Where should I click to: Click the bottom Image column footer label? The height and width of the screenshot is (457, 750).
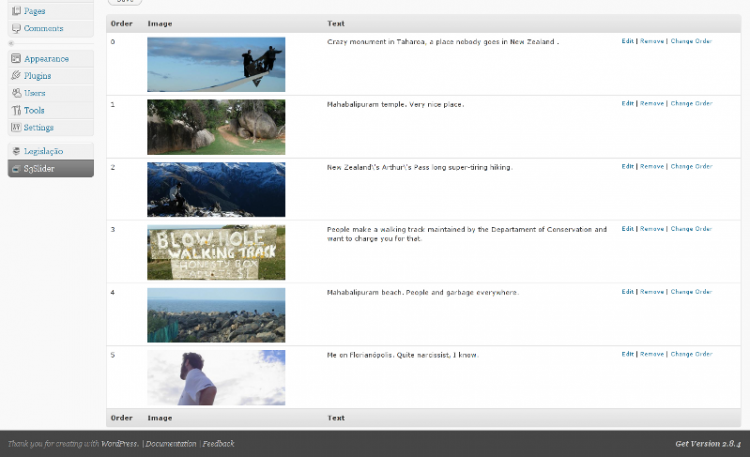pyautogui.click(x=160, y=418)
